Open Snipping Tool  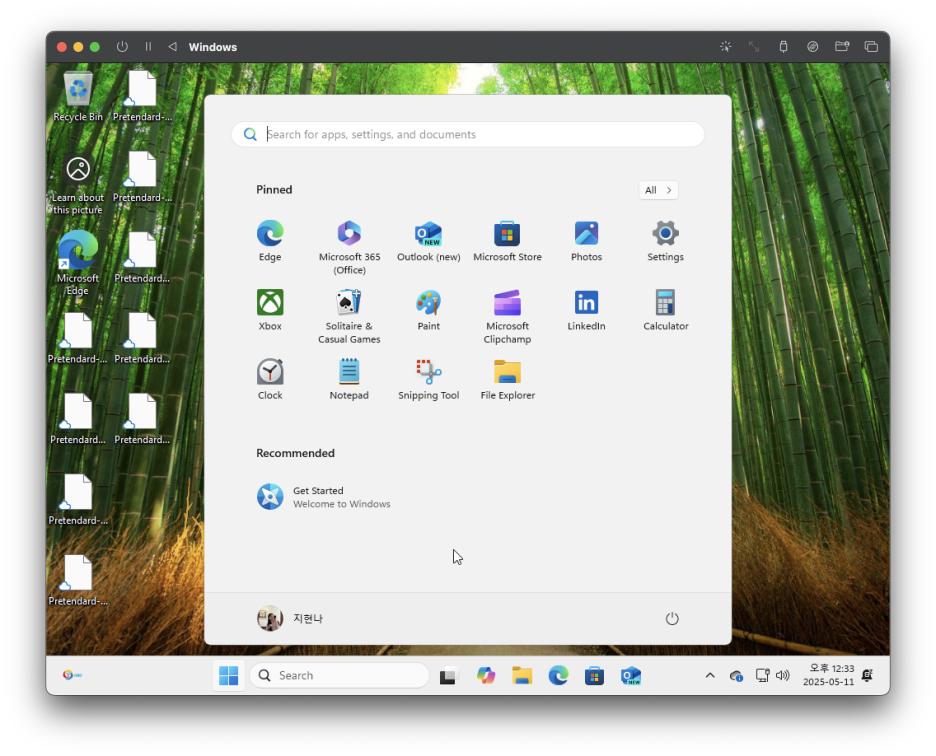(x=429, y=380)
